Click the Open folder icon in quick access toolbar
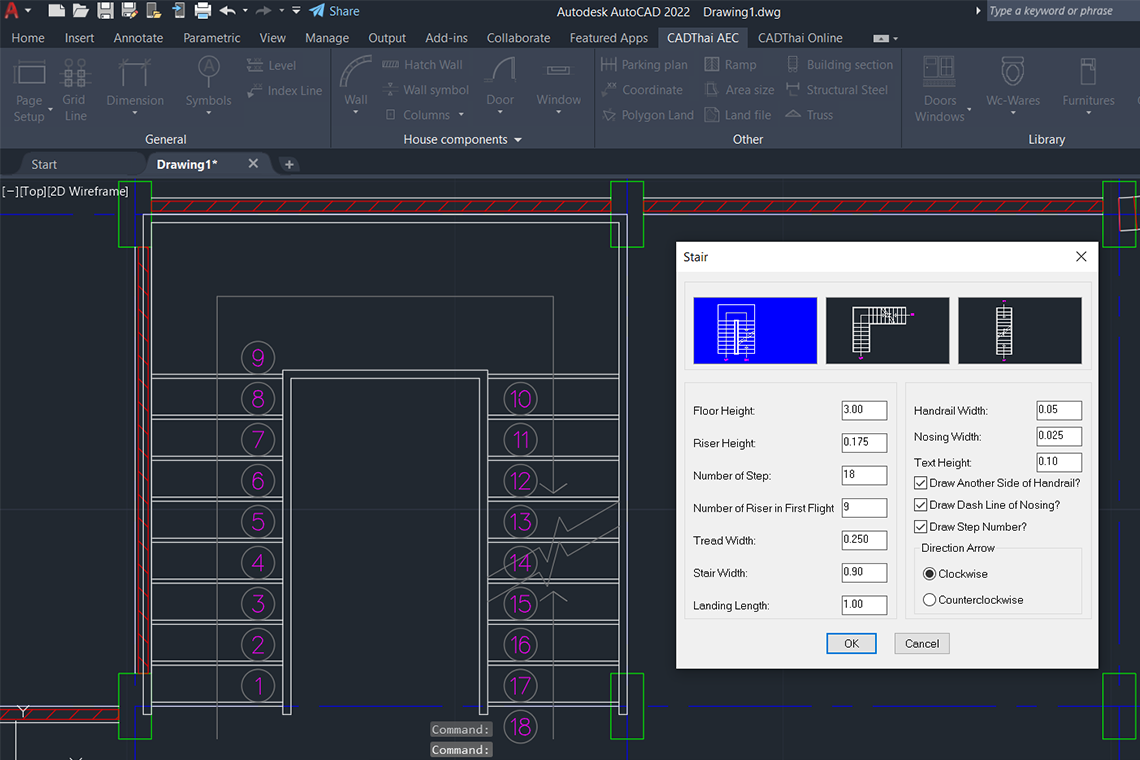This screenshot has height=760, width=1140. (81, 10)
